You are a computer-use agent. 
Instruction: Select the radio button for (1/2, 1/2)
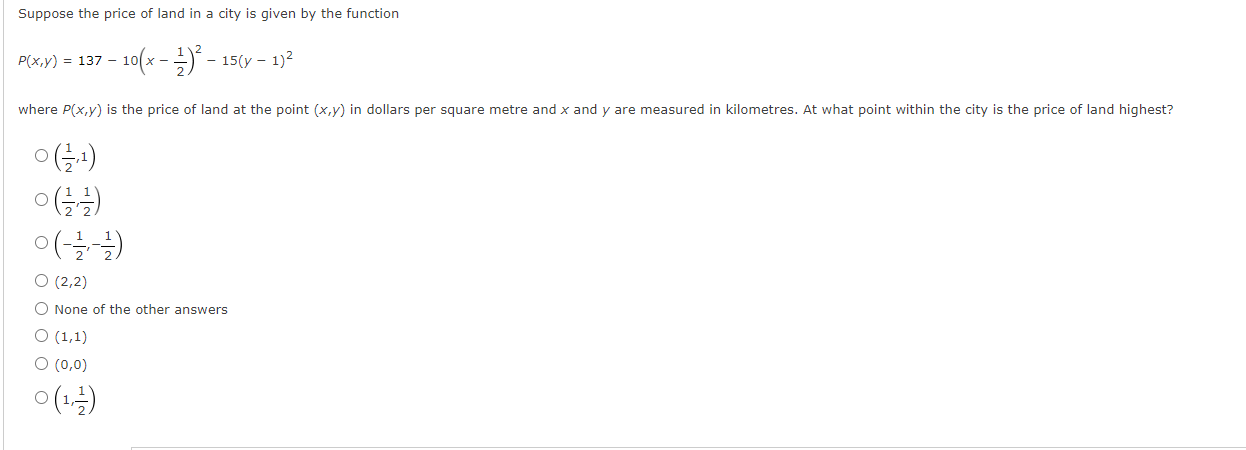coord(41,199)
